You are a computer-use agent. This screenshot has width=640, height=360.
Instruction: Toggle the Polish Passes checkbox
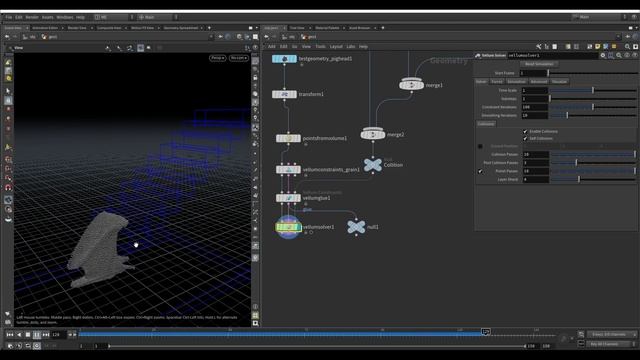(480, 171)
